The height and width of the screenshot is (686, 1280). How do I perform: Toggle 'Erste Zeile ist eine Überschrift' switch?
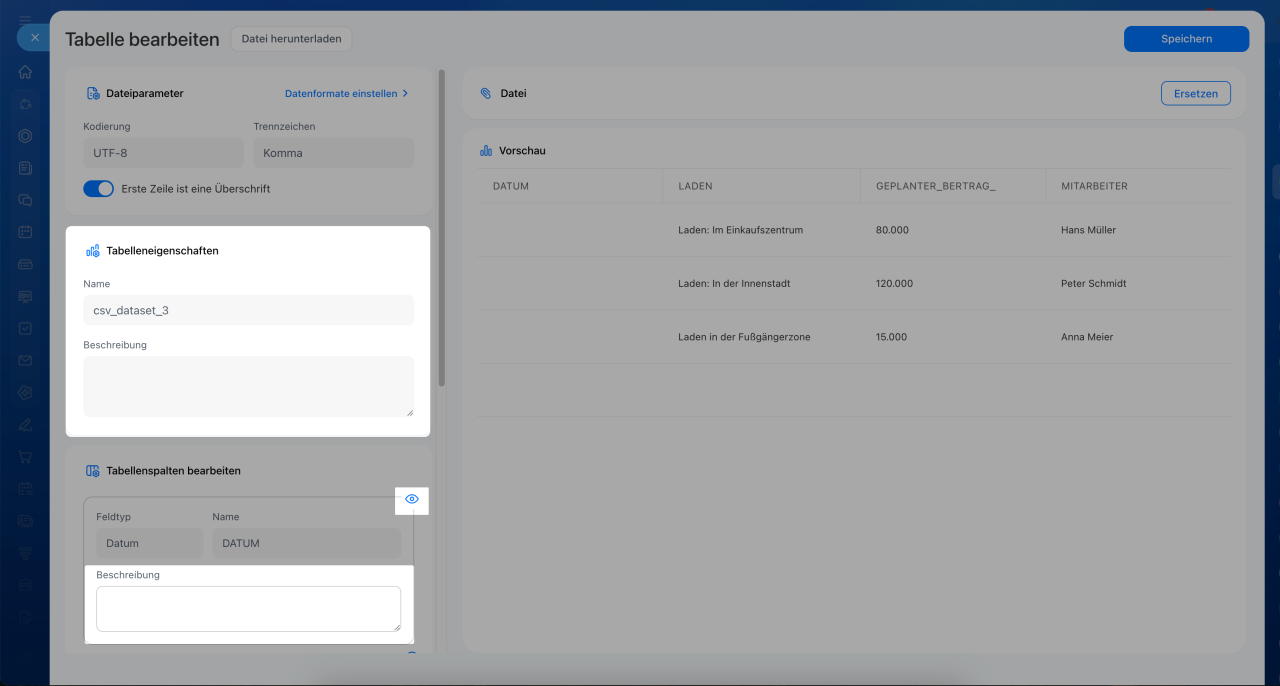98,188
